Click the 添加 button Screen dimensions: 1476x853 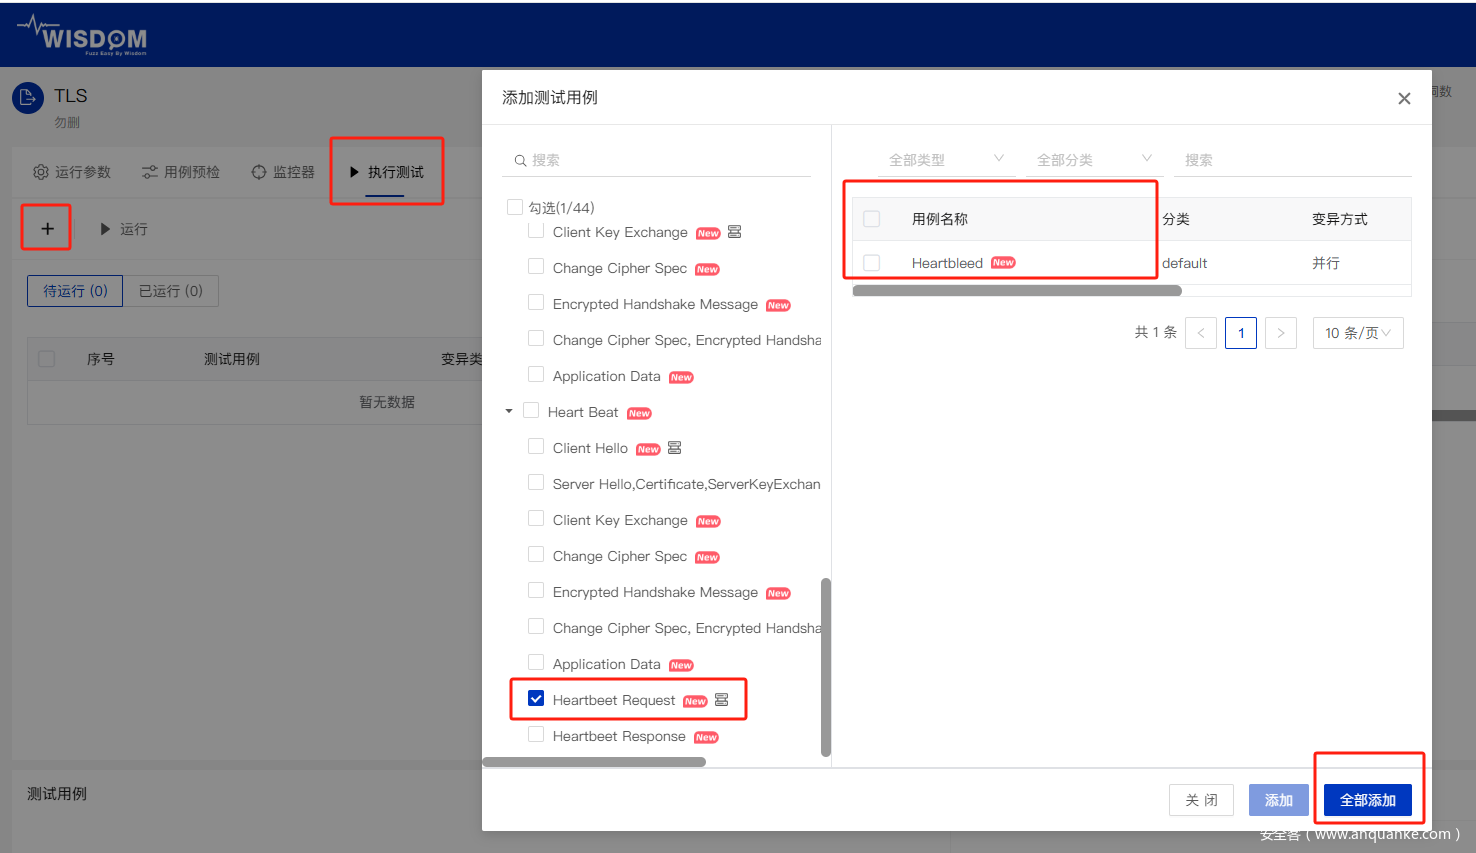[1279, 800]
